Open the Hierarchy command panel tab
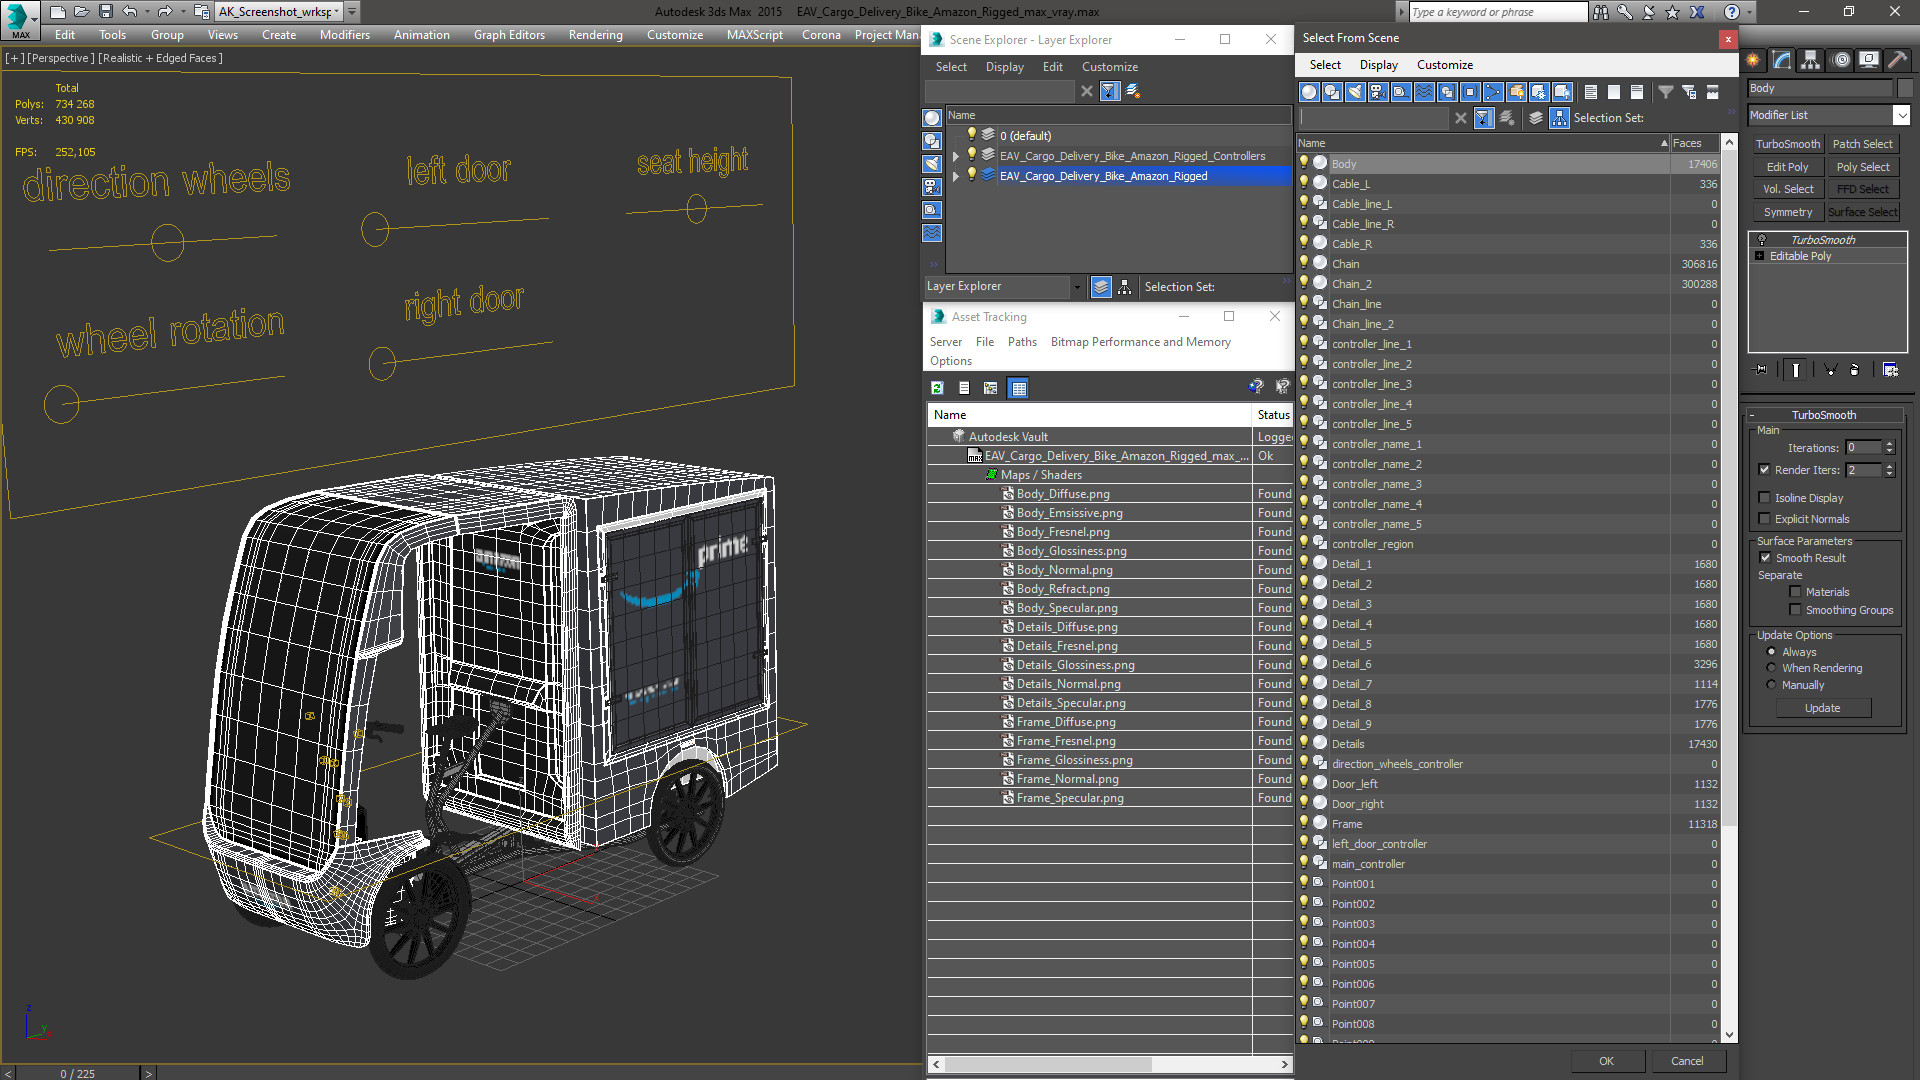The width and height of the screenshot is (1920, 1080). [x=1811, y=60]
